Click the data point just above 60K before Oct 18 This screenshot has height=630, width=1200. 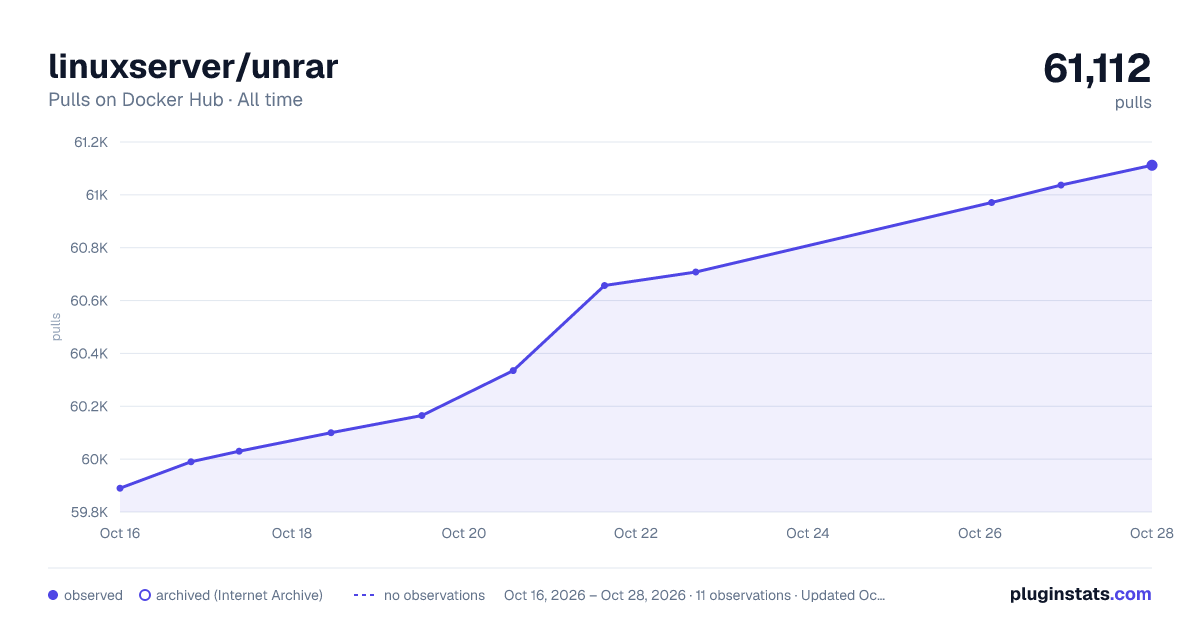239,451
